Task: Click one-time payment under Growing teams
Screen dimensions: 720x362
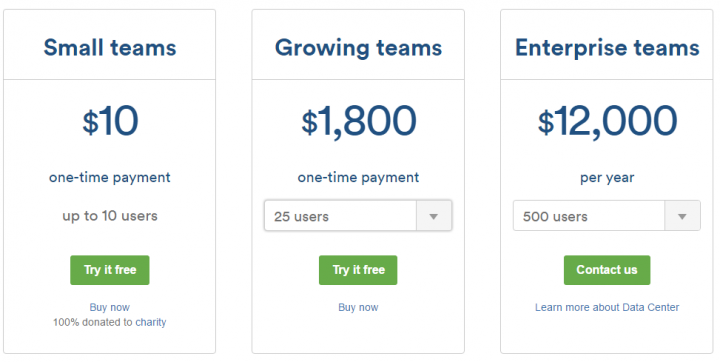Action: point(358,178)
